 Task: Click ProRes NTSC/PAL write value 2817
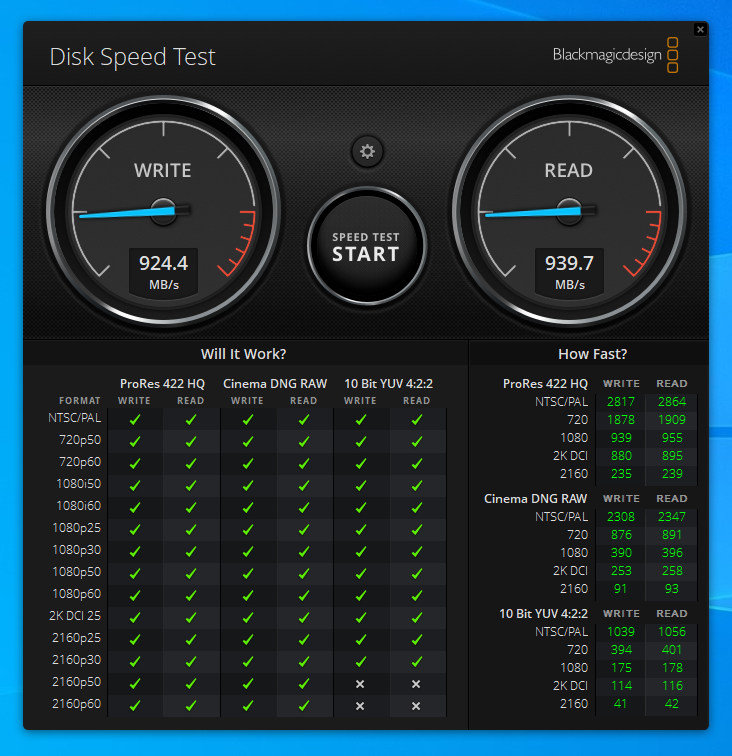[621, 402]
